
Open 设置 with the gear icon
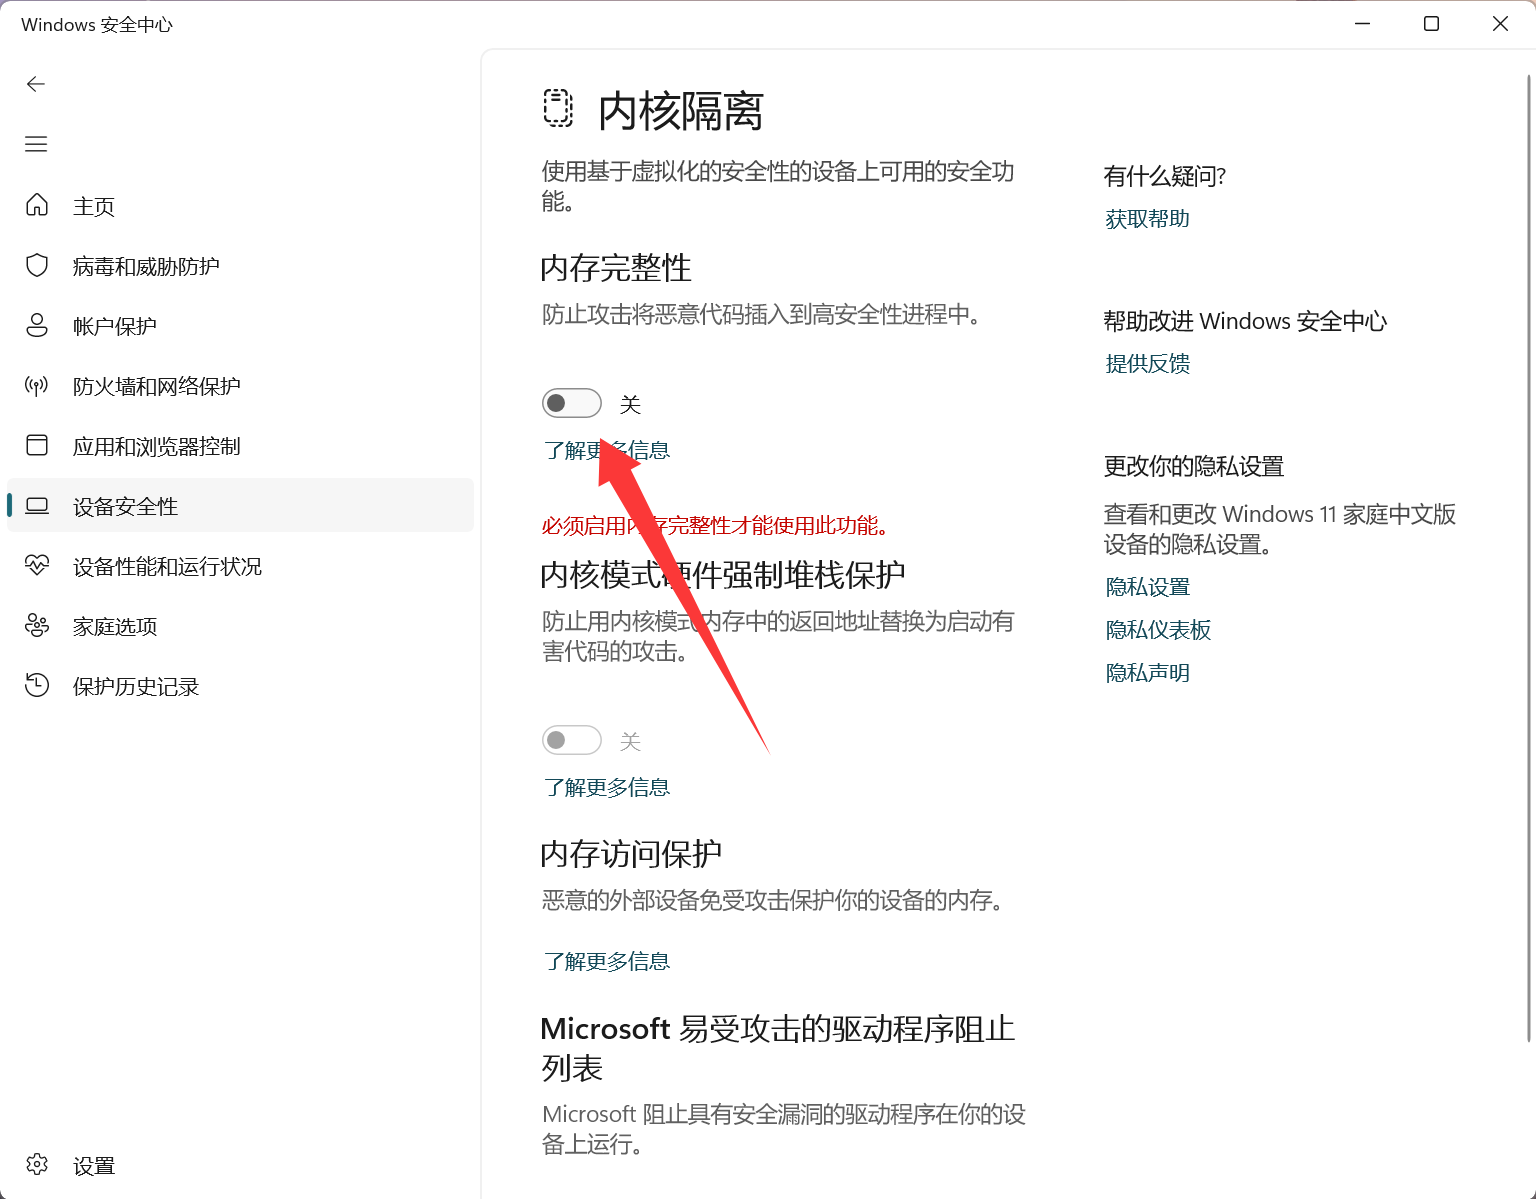(x=37, y=1165)
